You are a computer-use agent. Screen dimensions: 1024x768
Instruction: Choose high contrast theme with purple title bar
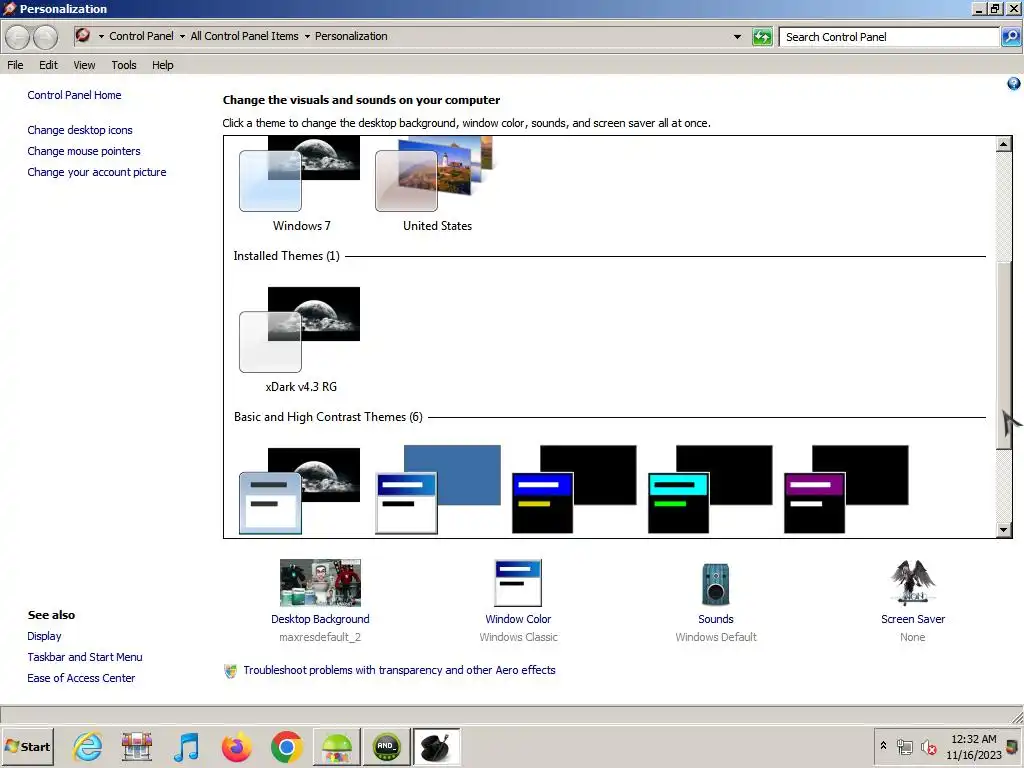tap(846, 490)
